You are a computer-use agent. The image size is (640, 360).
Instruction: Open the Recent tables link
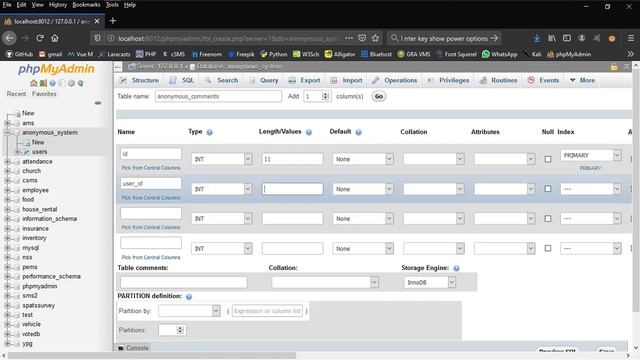click(16, 94)
